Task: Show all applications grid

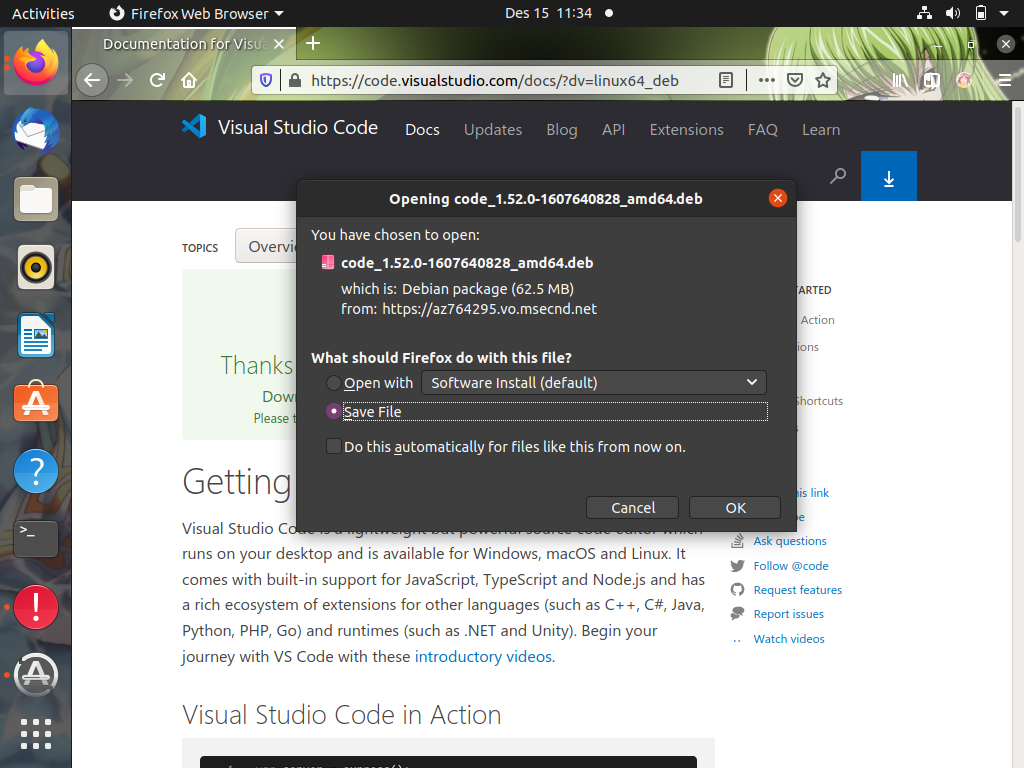Action: coord(36,733)
